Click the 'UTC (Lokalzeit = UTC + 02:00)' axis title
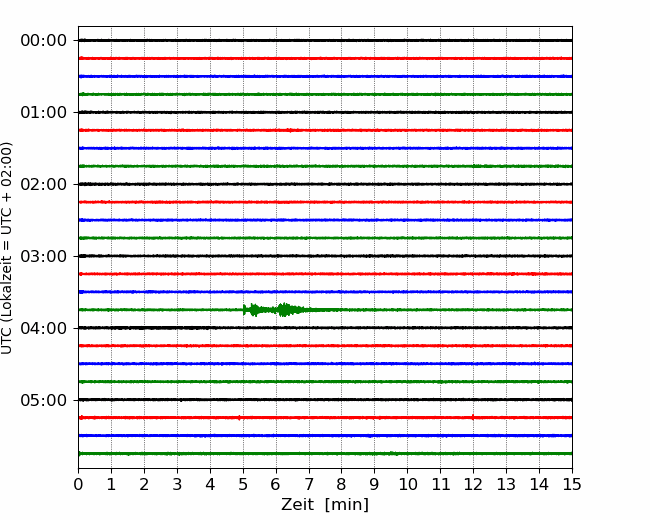Viewport: 650px width, 520px height. [x=7, y=248]
